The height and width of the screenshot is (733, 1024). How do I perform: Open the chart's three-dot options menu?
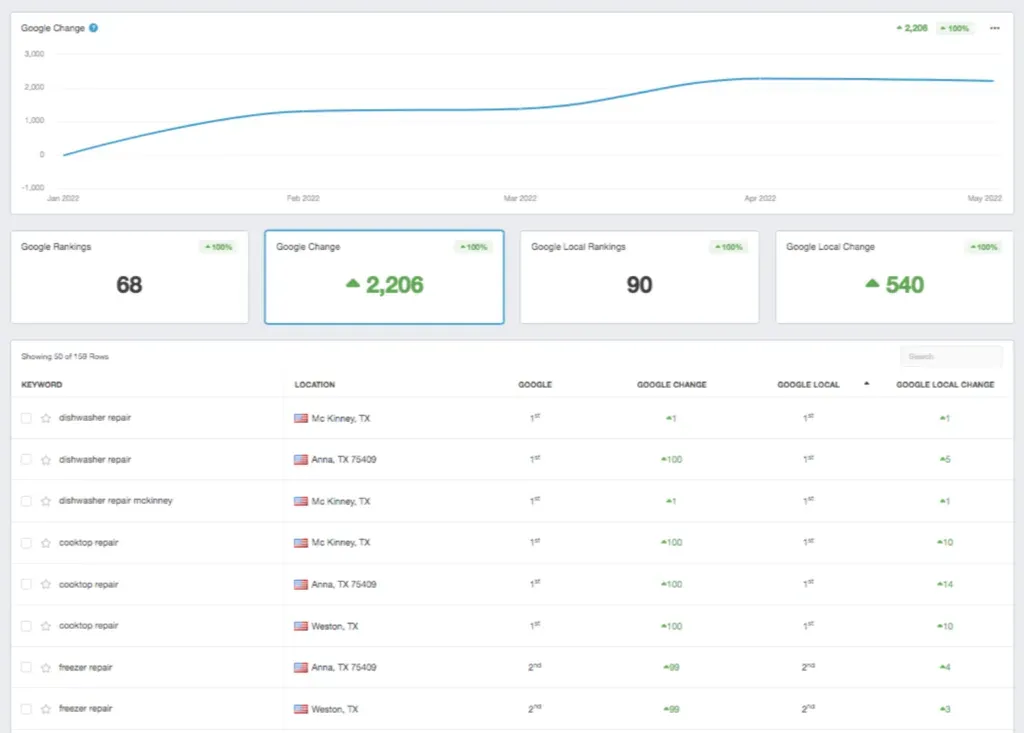[994, 28]
